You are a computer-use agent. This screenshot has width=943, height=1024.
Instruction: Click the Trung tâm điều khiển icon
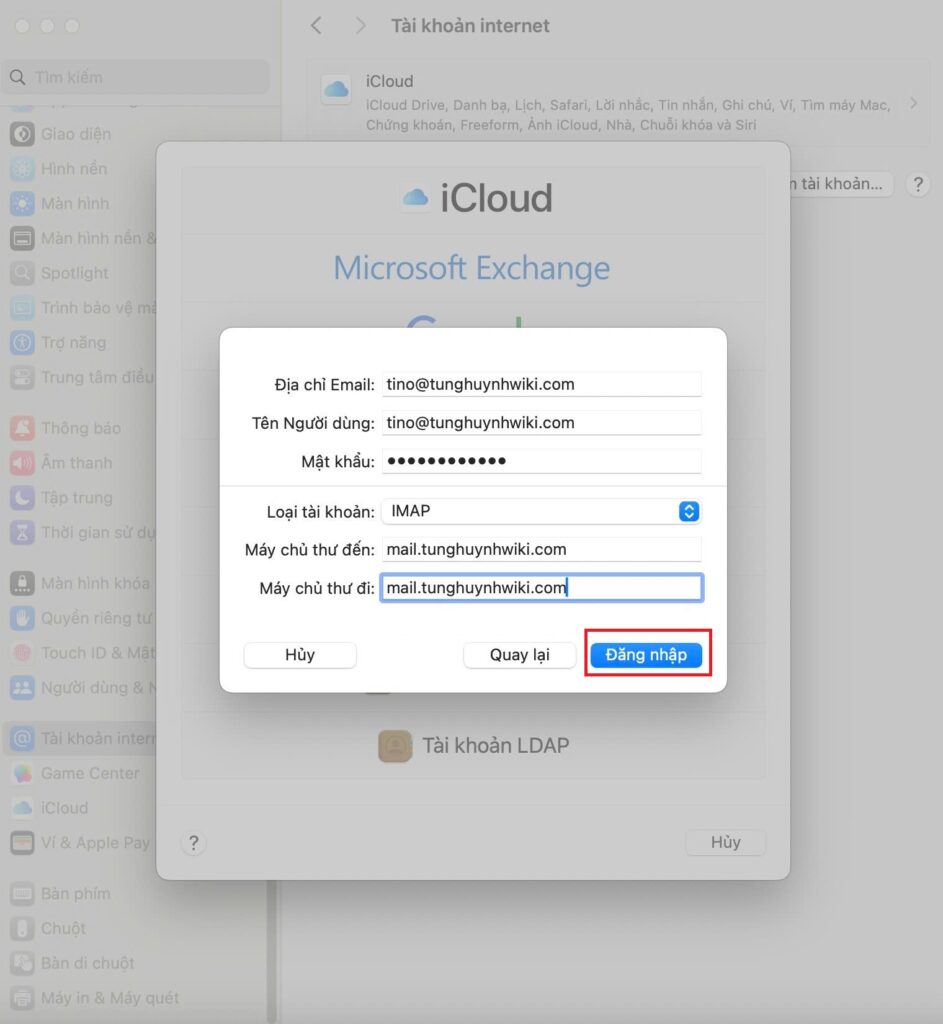pos(22,377)
